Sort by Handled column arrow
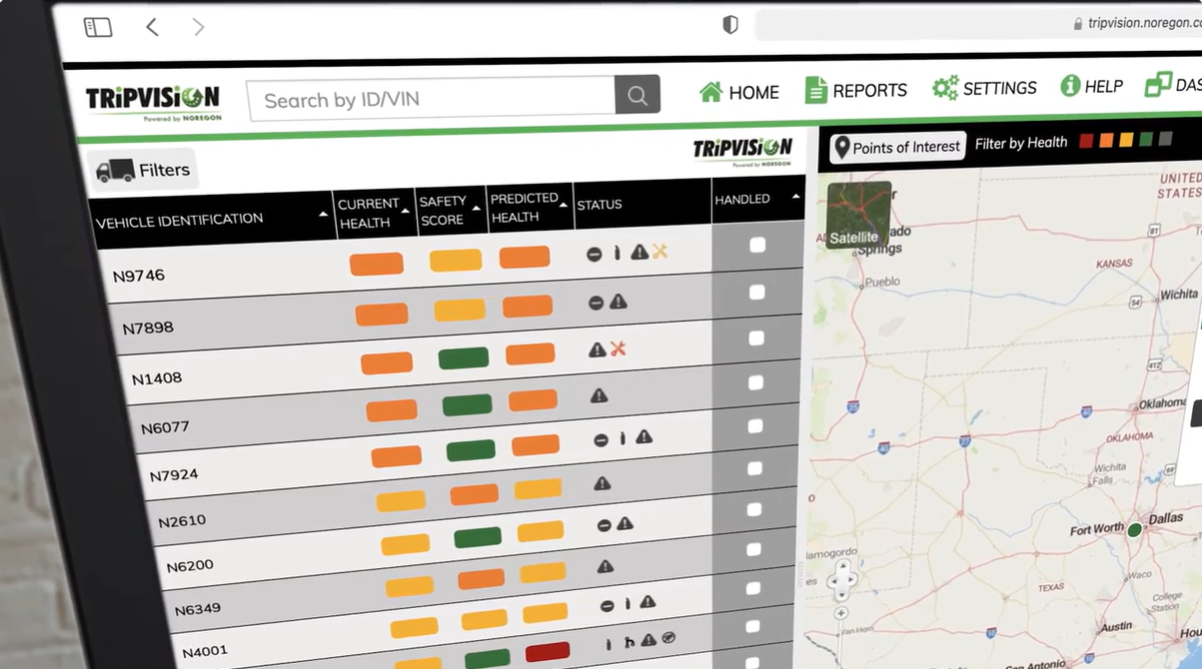Image resolution: width=1202 pixels, height=669 pixels. coord(796,197)
